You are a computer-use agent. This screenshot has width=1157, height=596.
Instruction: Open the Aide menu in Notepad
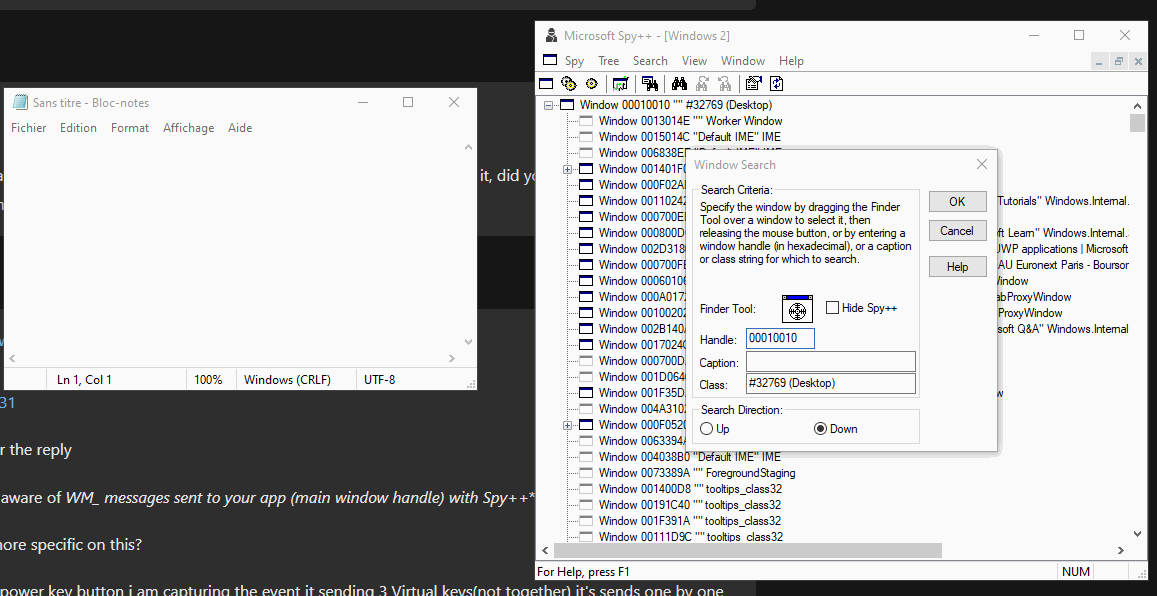[x=240, y=128]
